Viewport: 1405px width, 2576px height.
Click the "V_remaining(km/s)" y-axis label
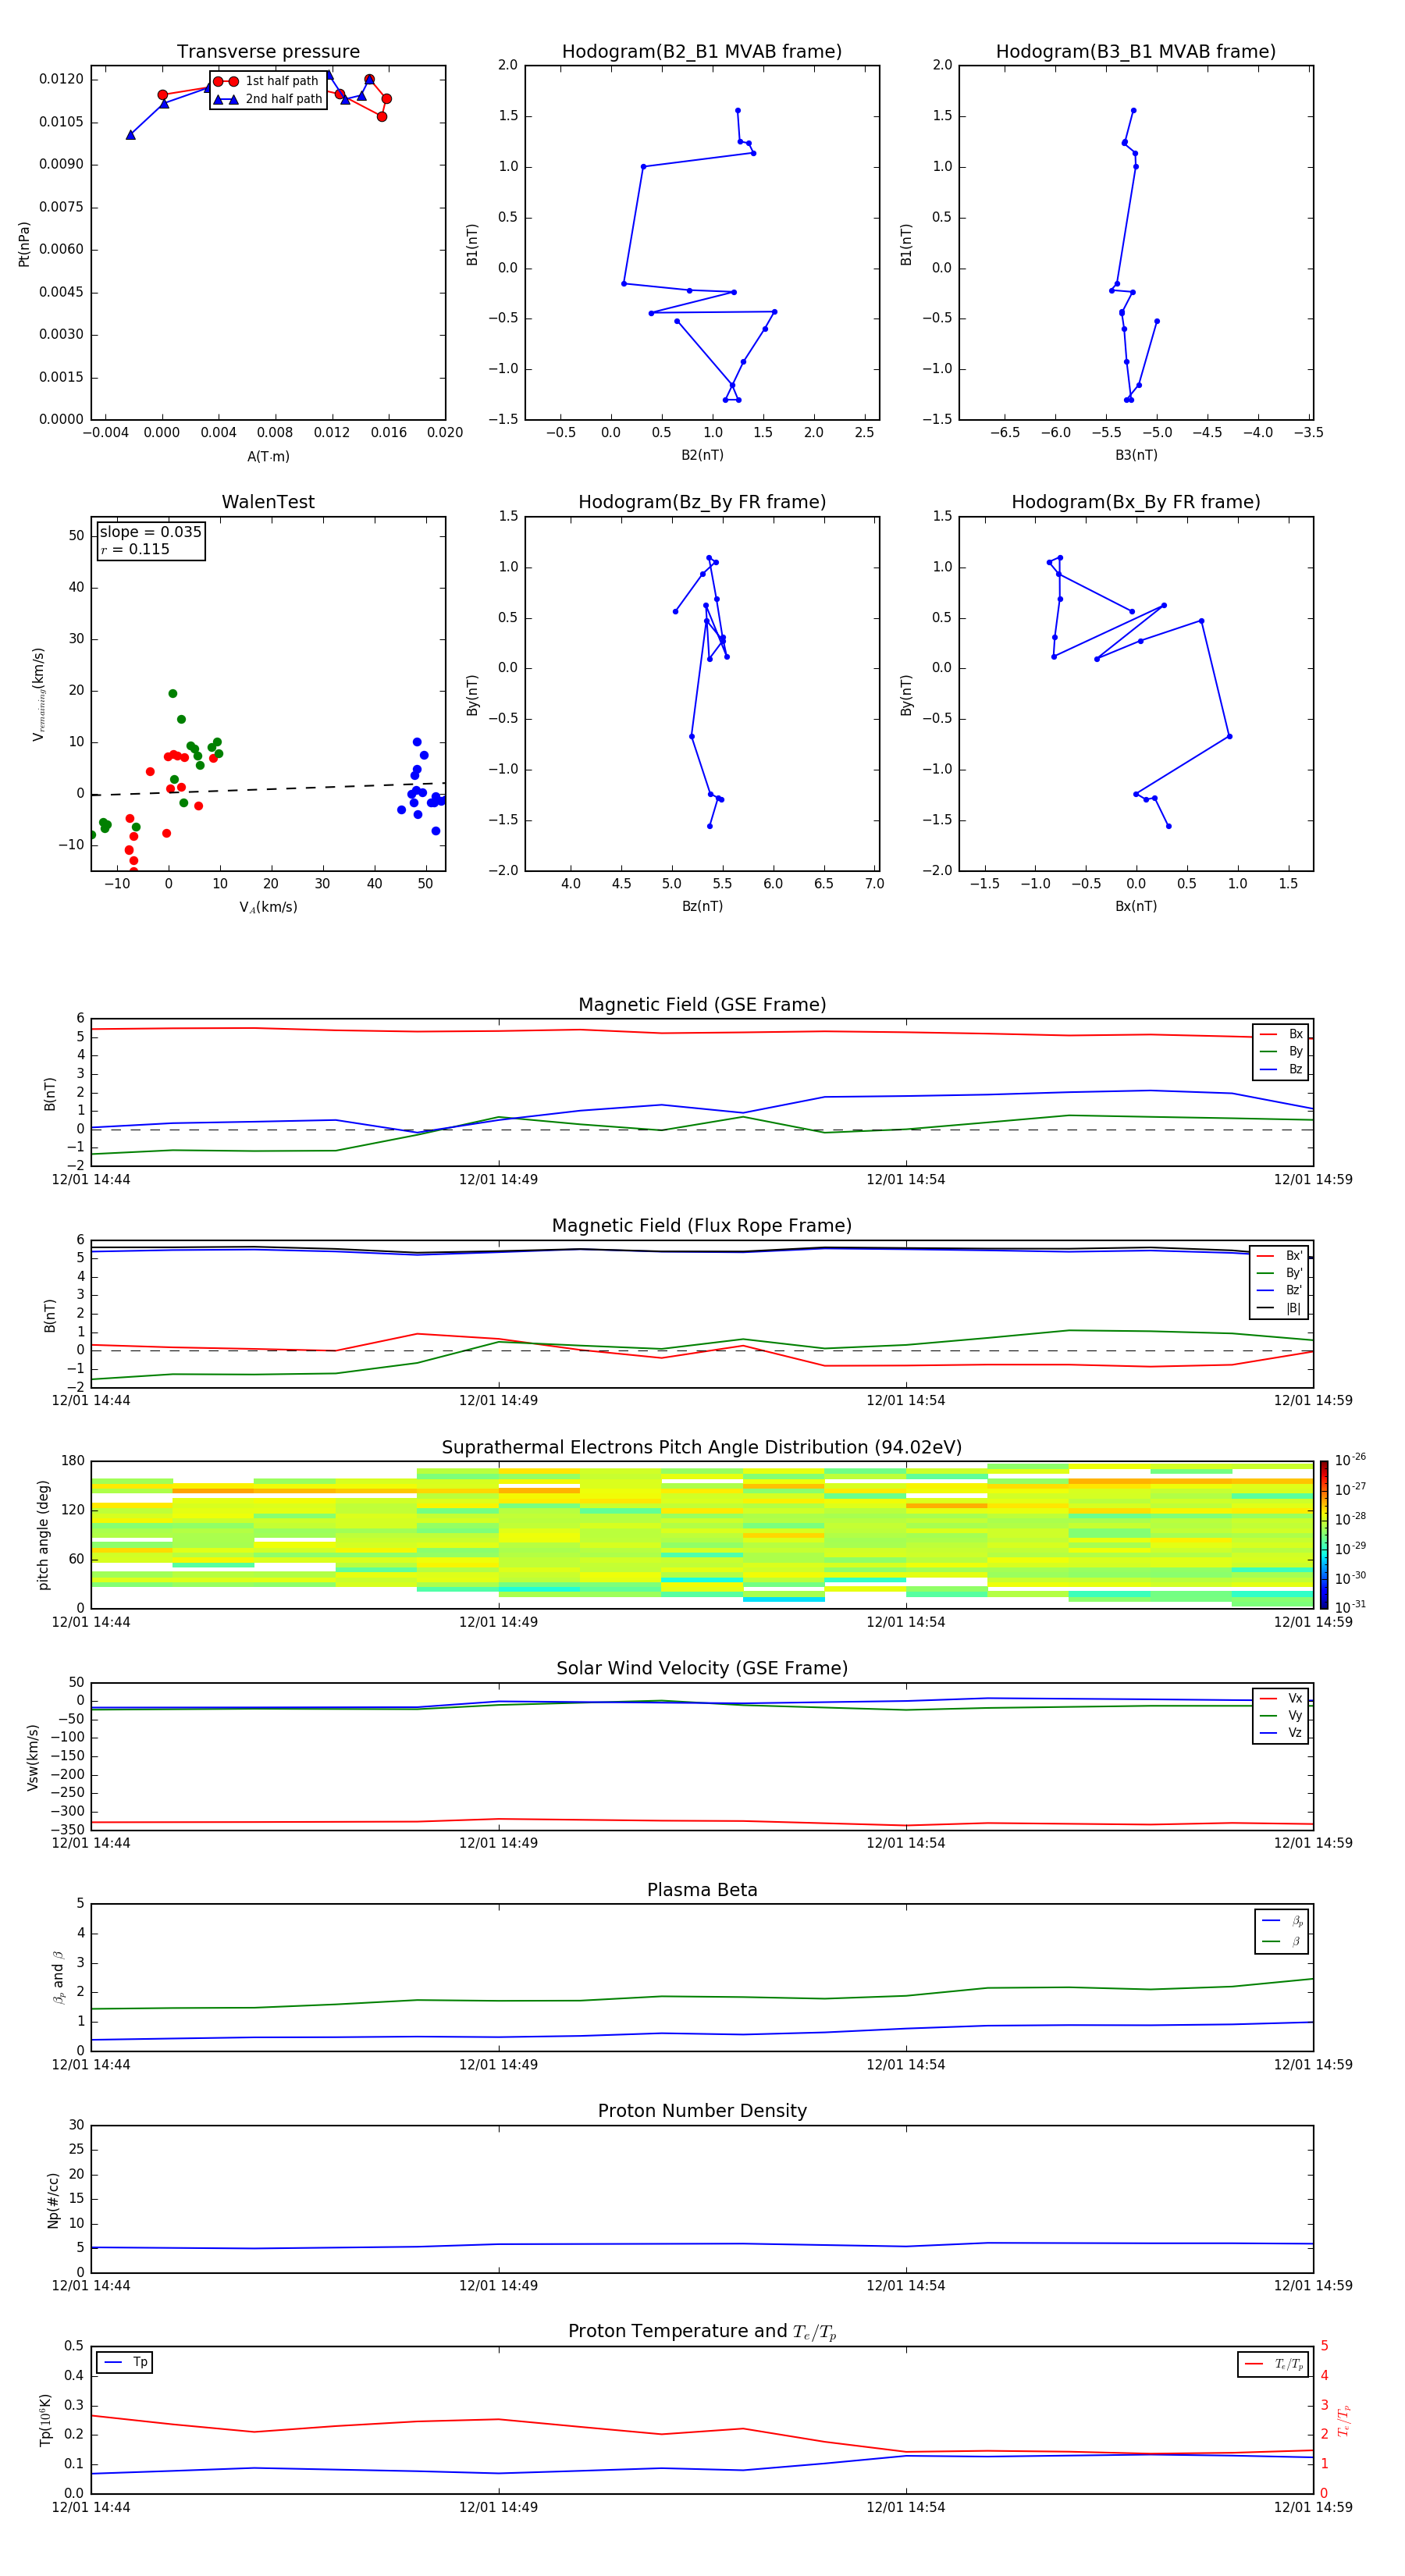[38, 694]
